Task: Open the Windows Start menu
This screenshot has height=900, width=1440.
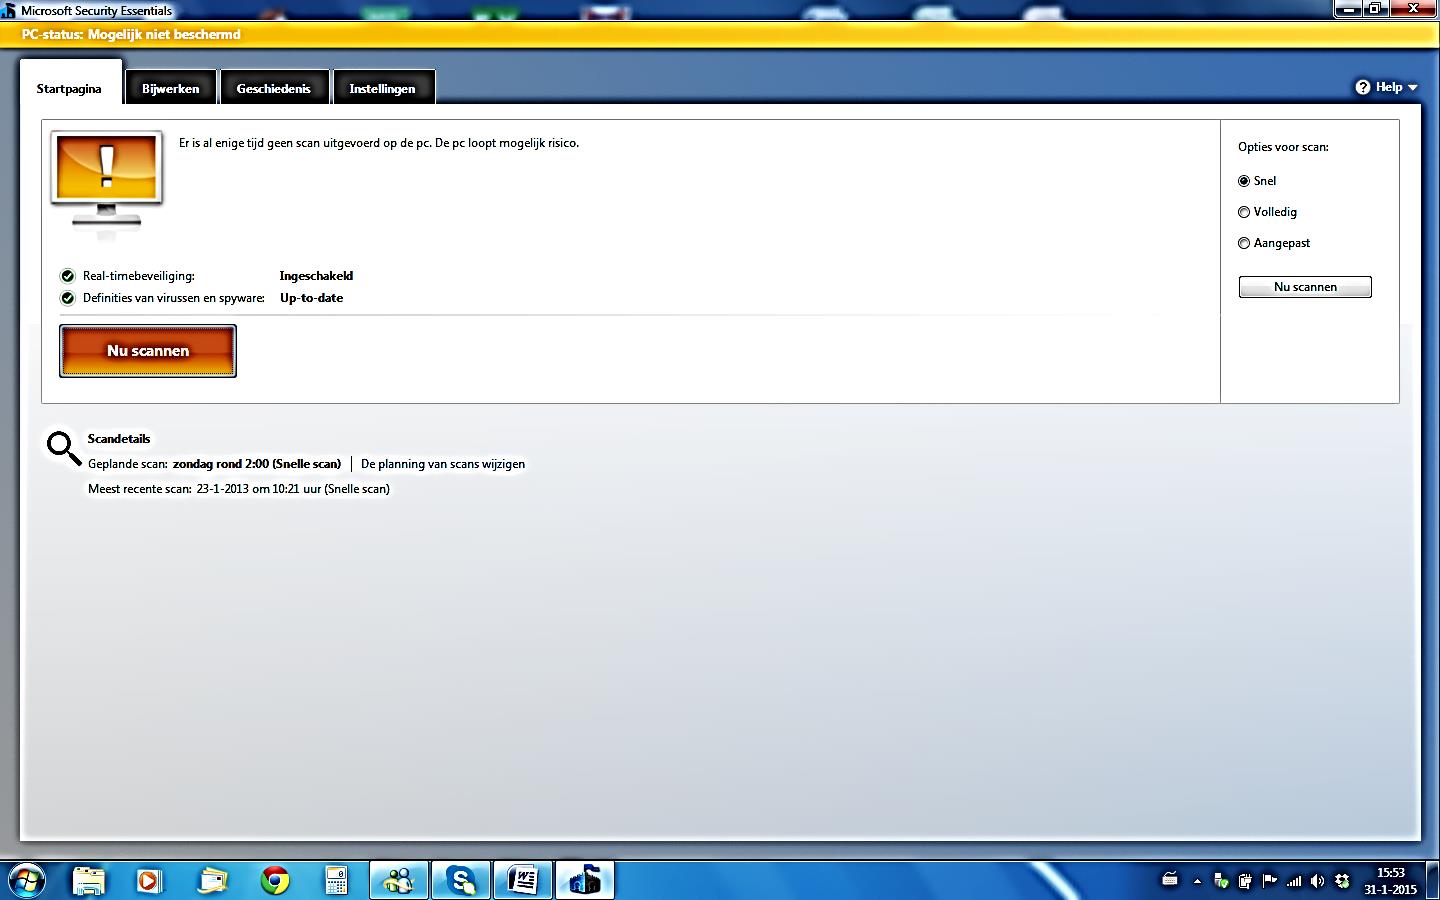Action: [26, 881]
